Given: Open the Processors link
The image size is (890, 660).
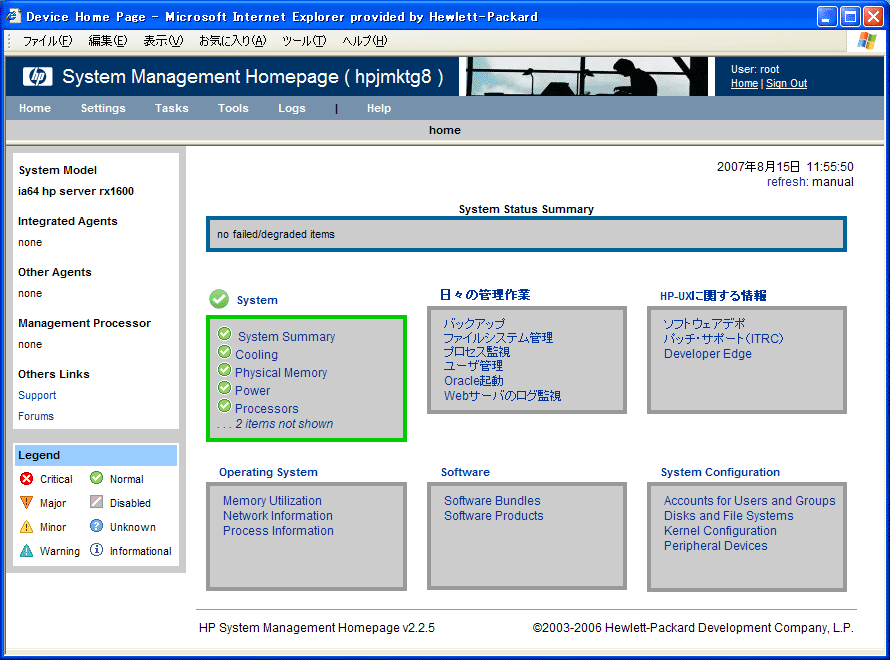Looking at the screenshot, I should (267, 409).
